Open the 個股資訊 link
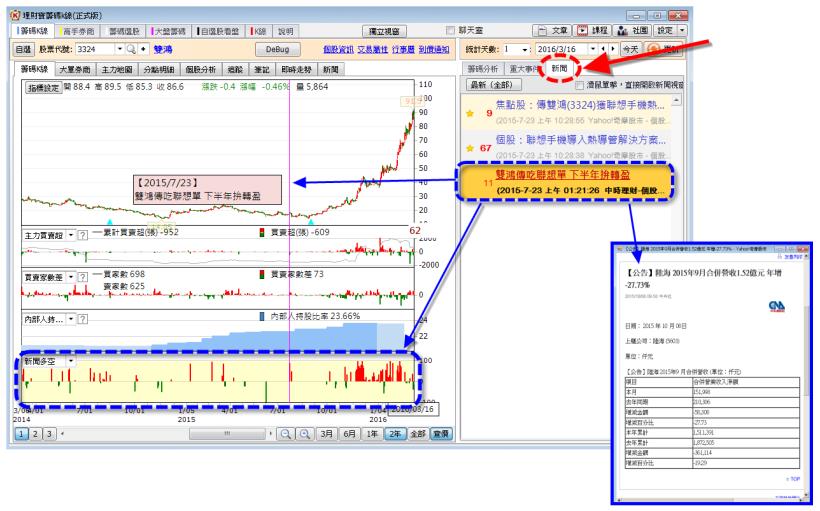The height and width of the screenshot is (511, 820). (338, 49)
